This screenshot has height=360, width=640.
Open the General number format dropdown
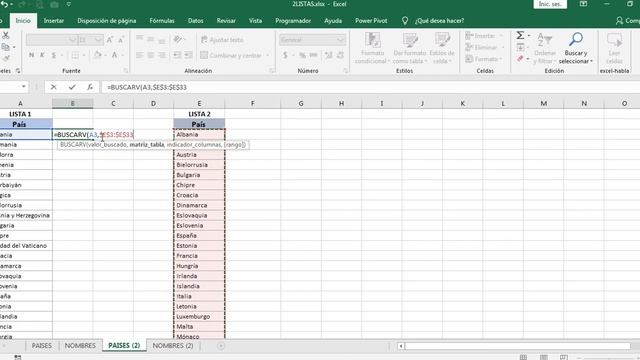[x=340, y=40]
